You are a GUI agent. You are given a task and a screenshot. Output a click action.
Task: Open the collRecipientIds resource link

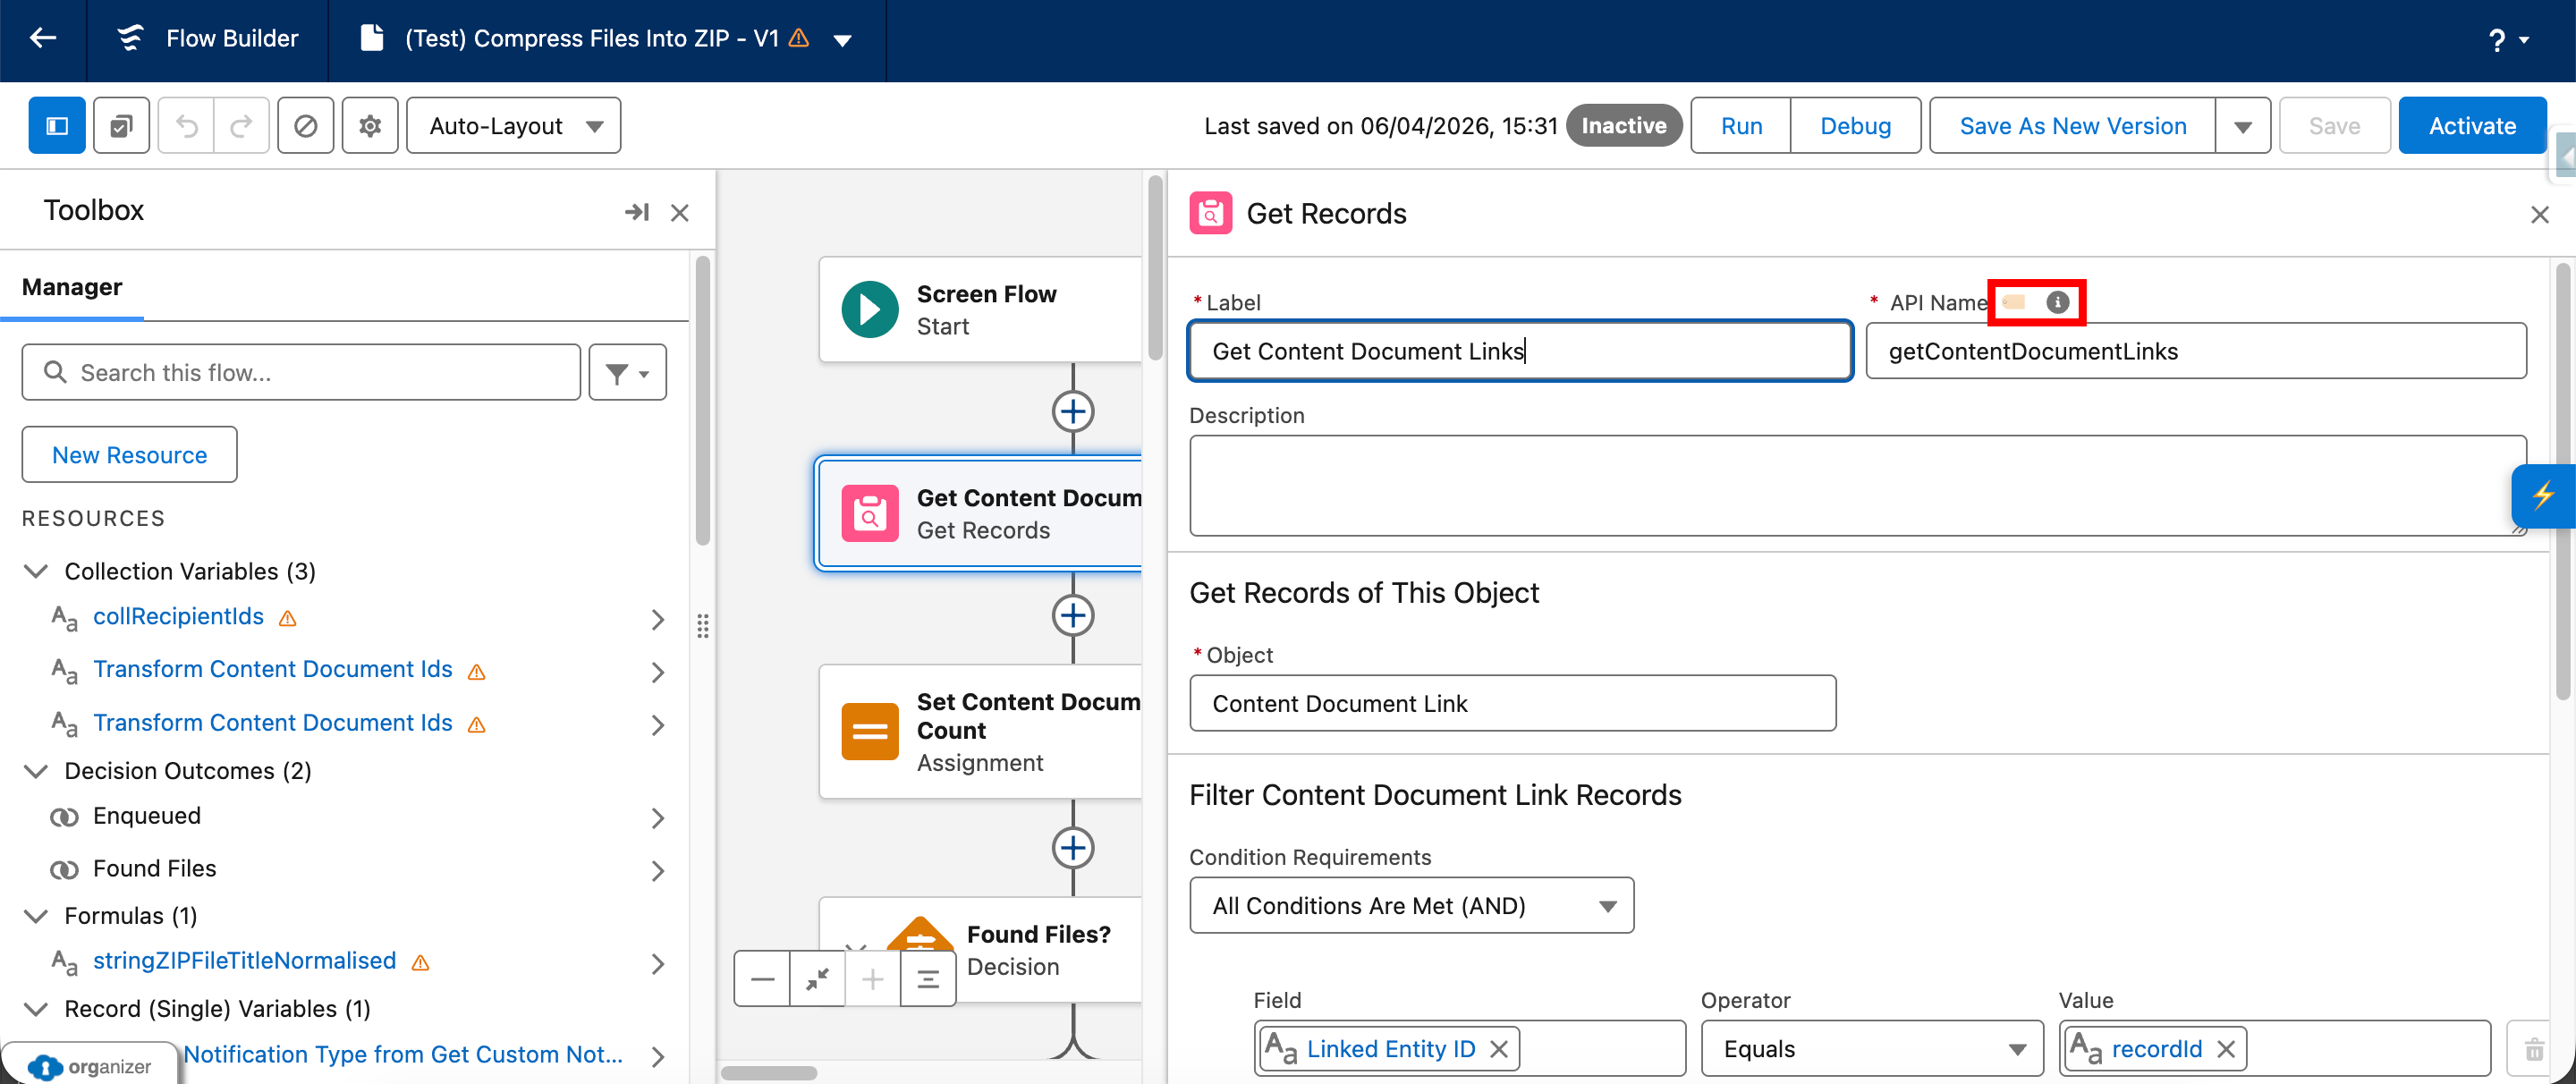pyautogui.click(x=178, y=616)
